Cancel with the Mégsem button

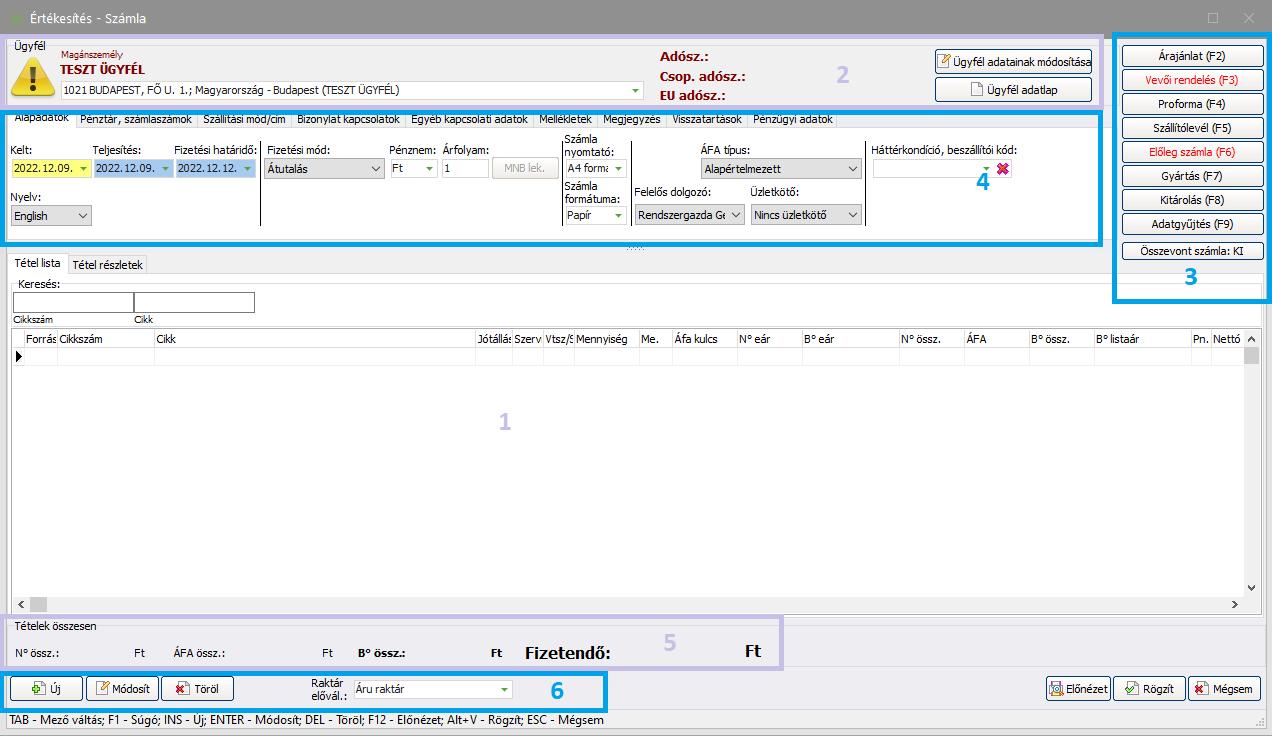(1225, 688)
